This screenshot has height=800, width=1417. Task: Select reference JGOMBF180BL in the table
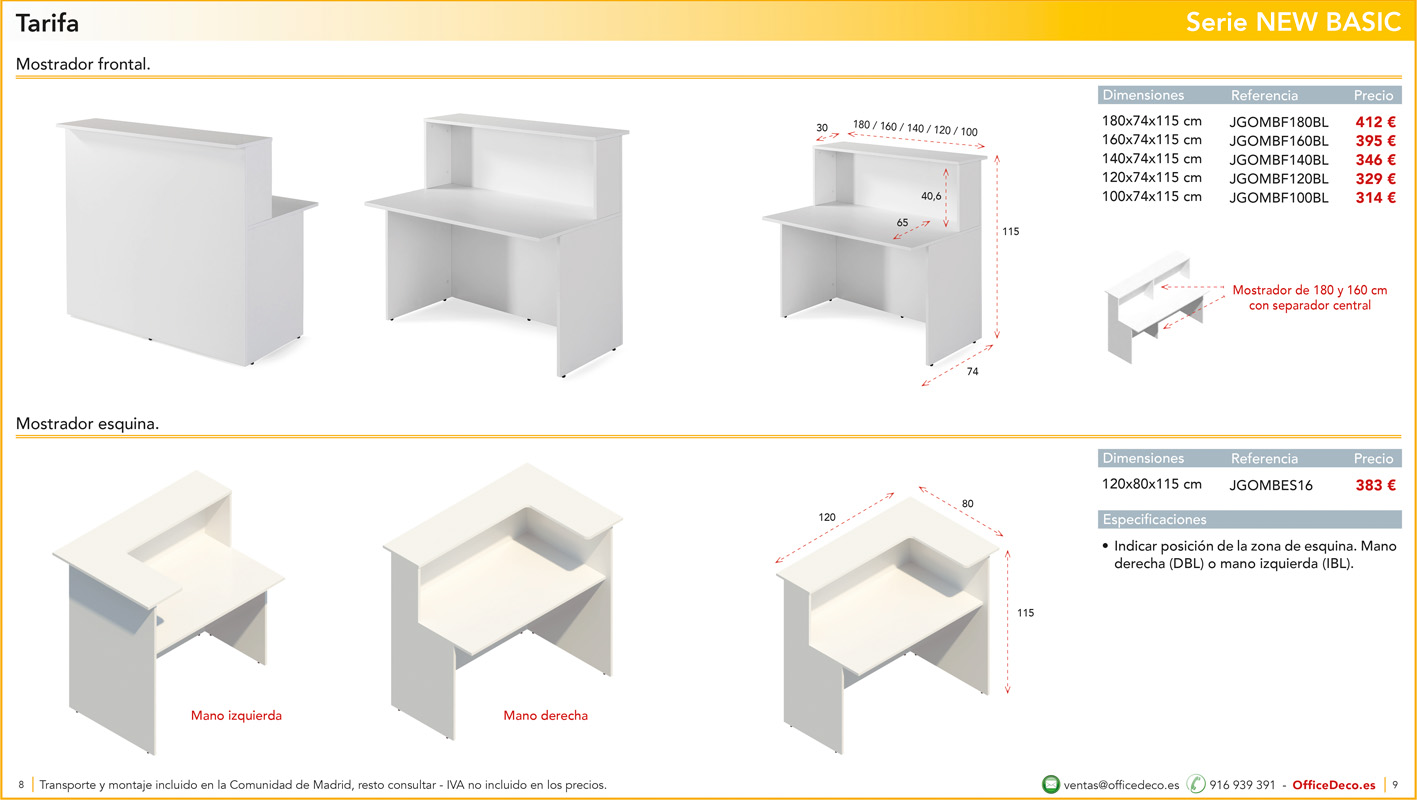(x=1279, y=121)
